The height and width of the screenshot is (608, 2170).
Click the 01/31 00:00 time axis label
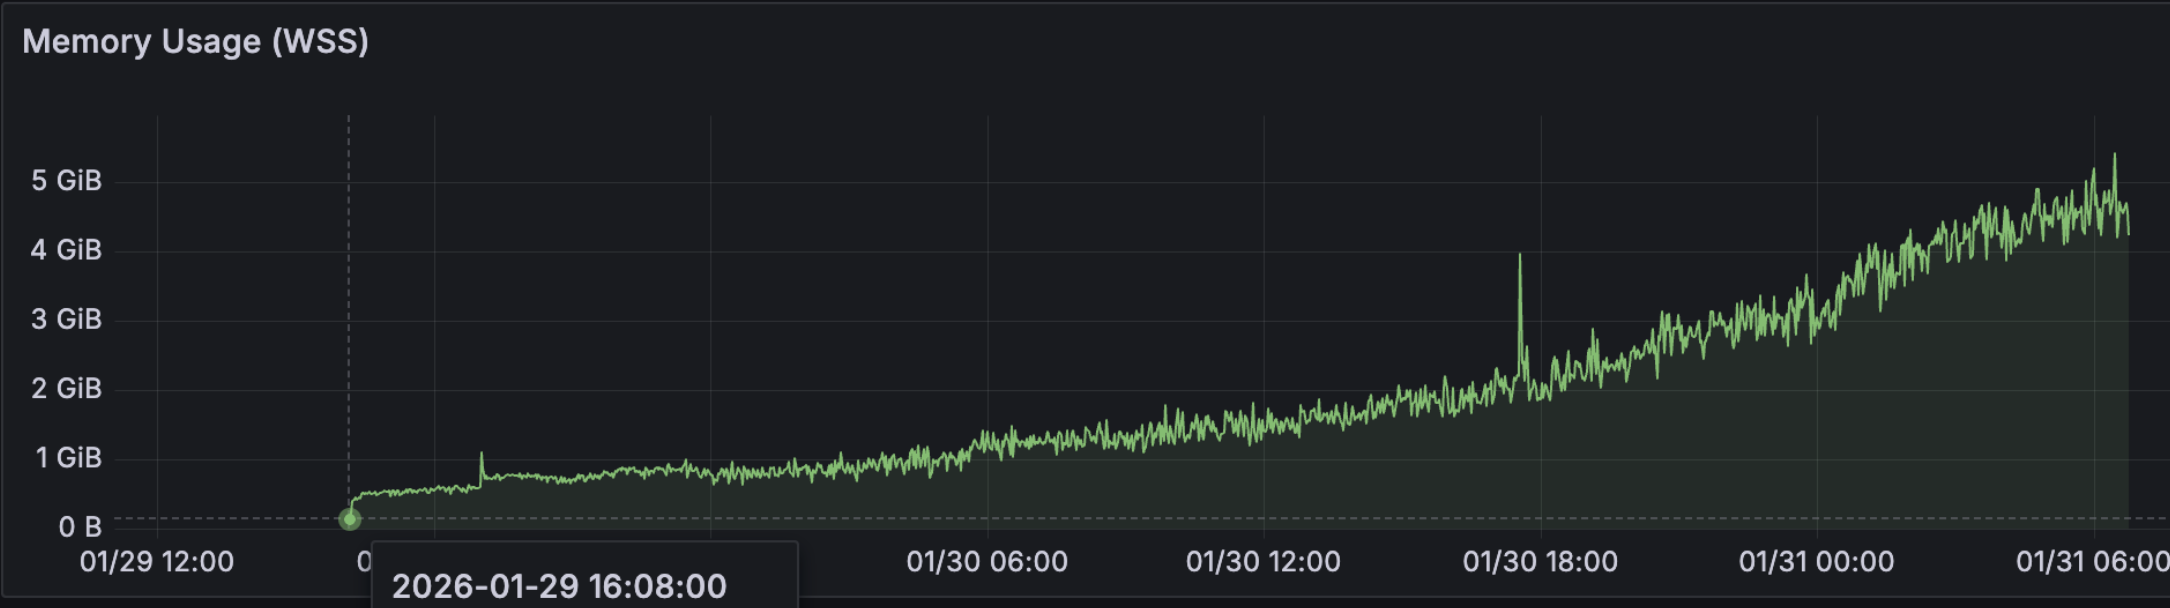click(1816, 562)
